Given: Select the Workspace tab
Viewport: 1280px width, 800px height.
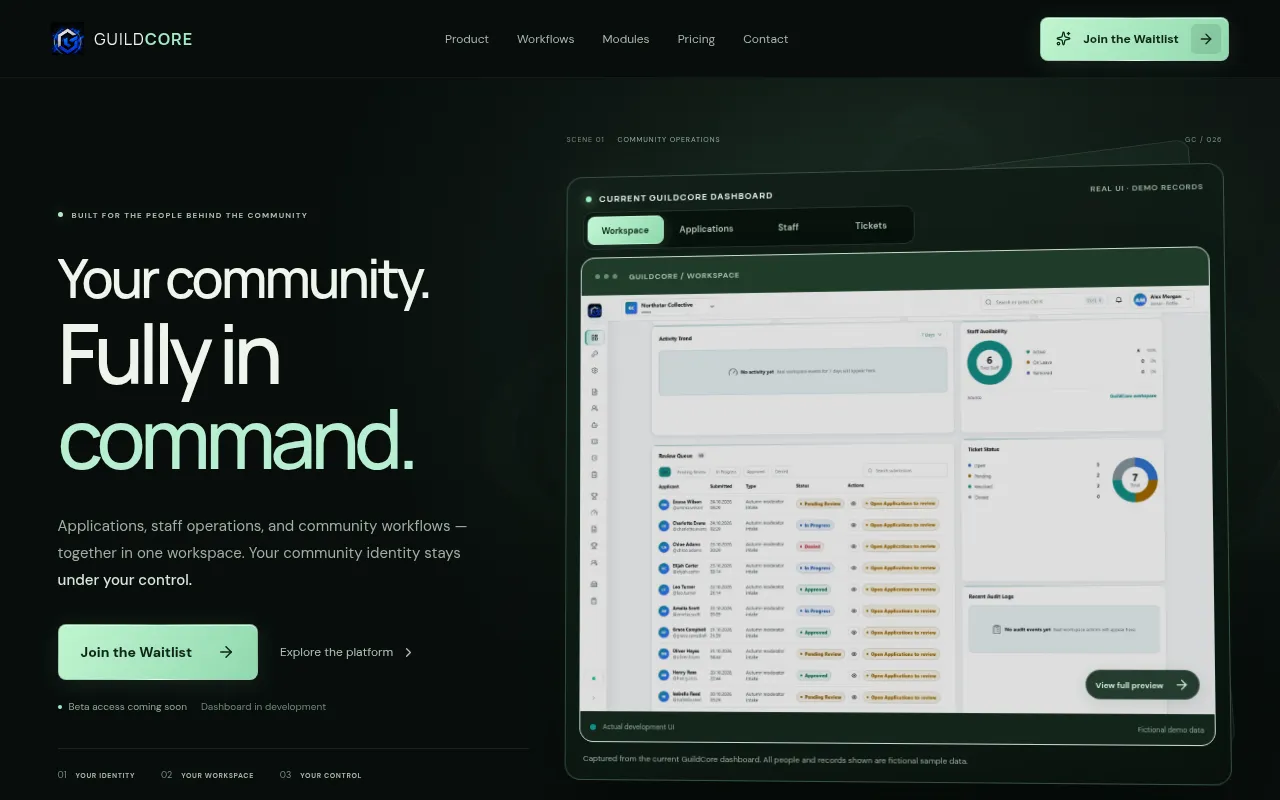Looking at the screenshot, I should pos(625,230).
